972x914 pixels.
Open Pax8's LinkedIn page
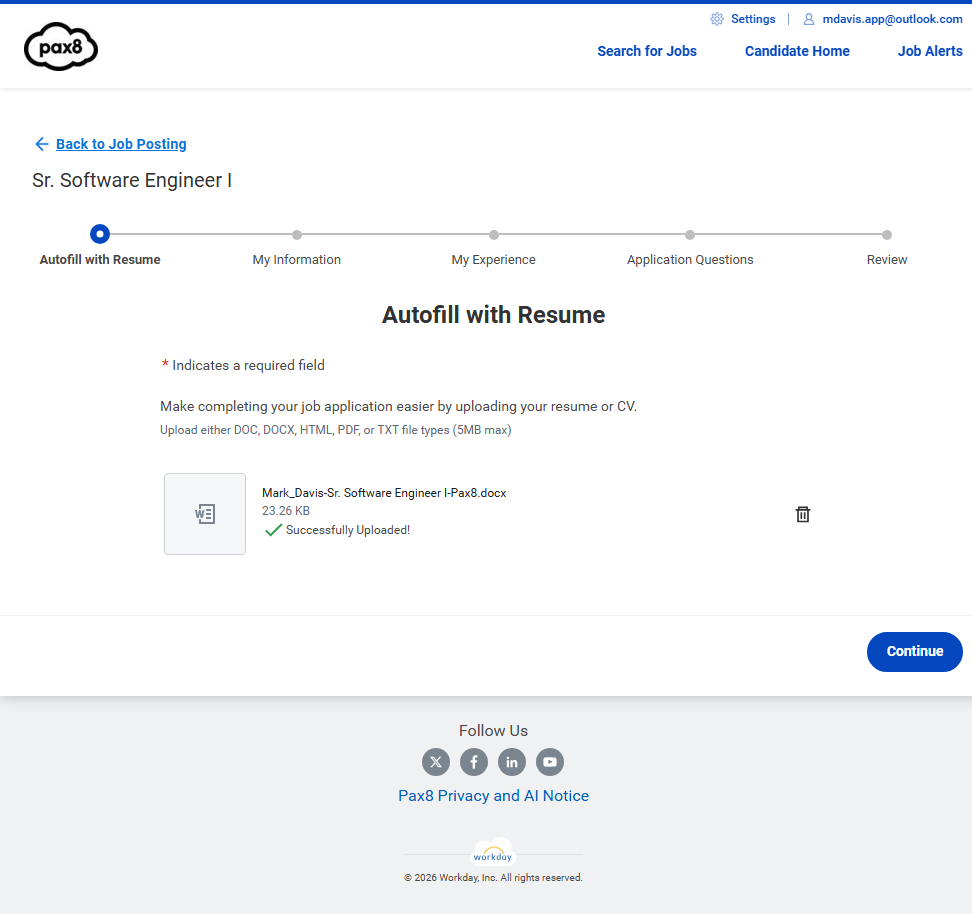[512, 762]
